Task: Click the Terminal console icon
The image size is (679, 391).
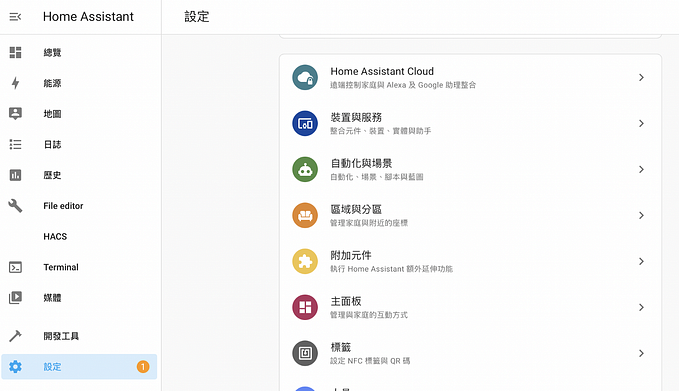Action: (x=15, y=267)
